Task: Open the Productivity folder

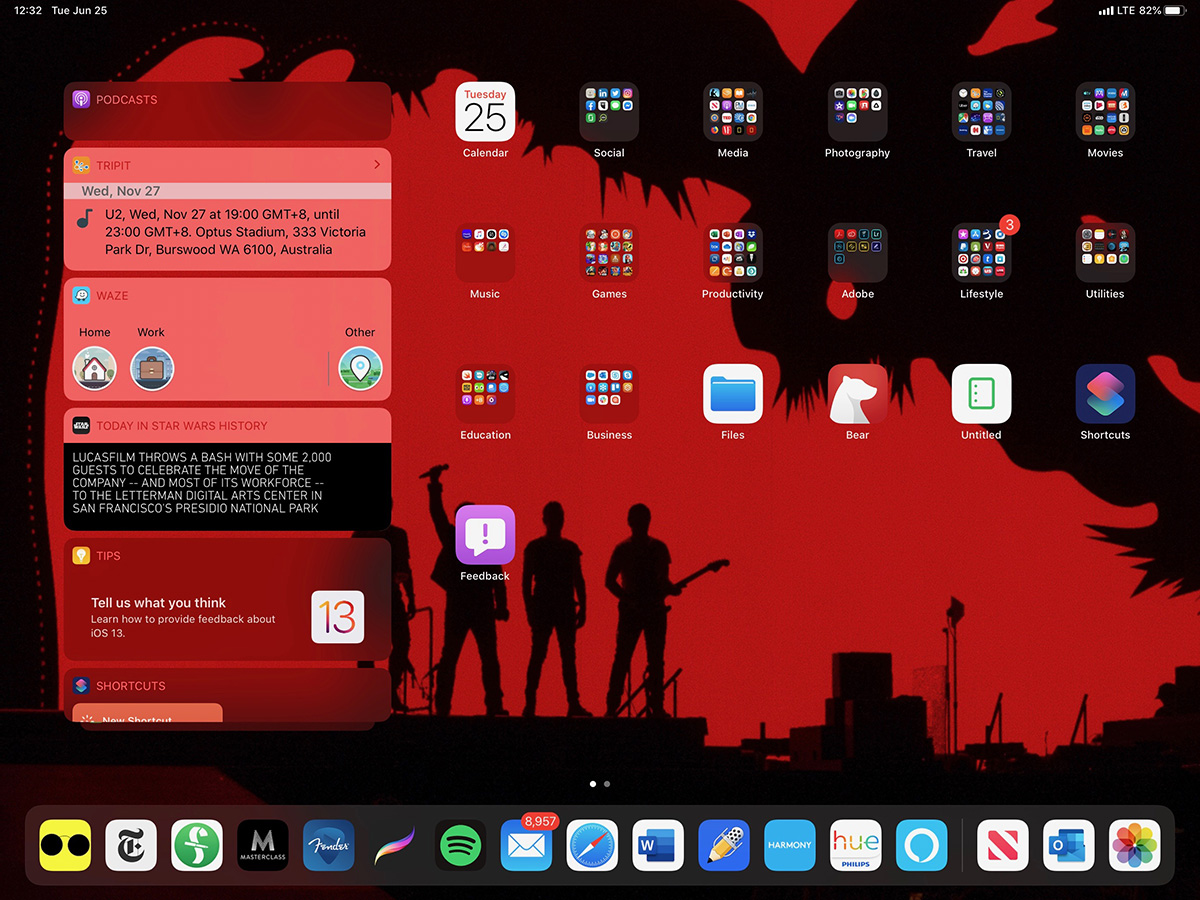Action: point(733,252)
